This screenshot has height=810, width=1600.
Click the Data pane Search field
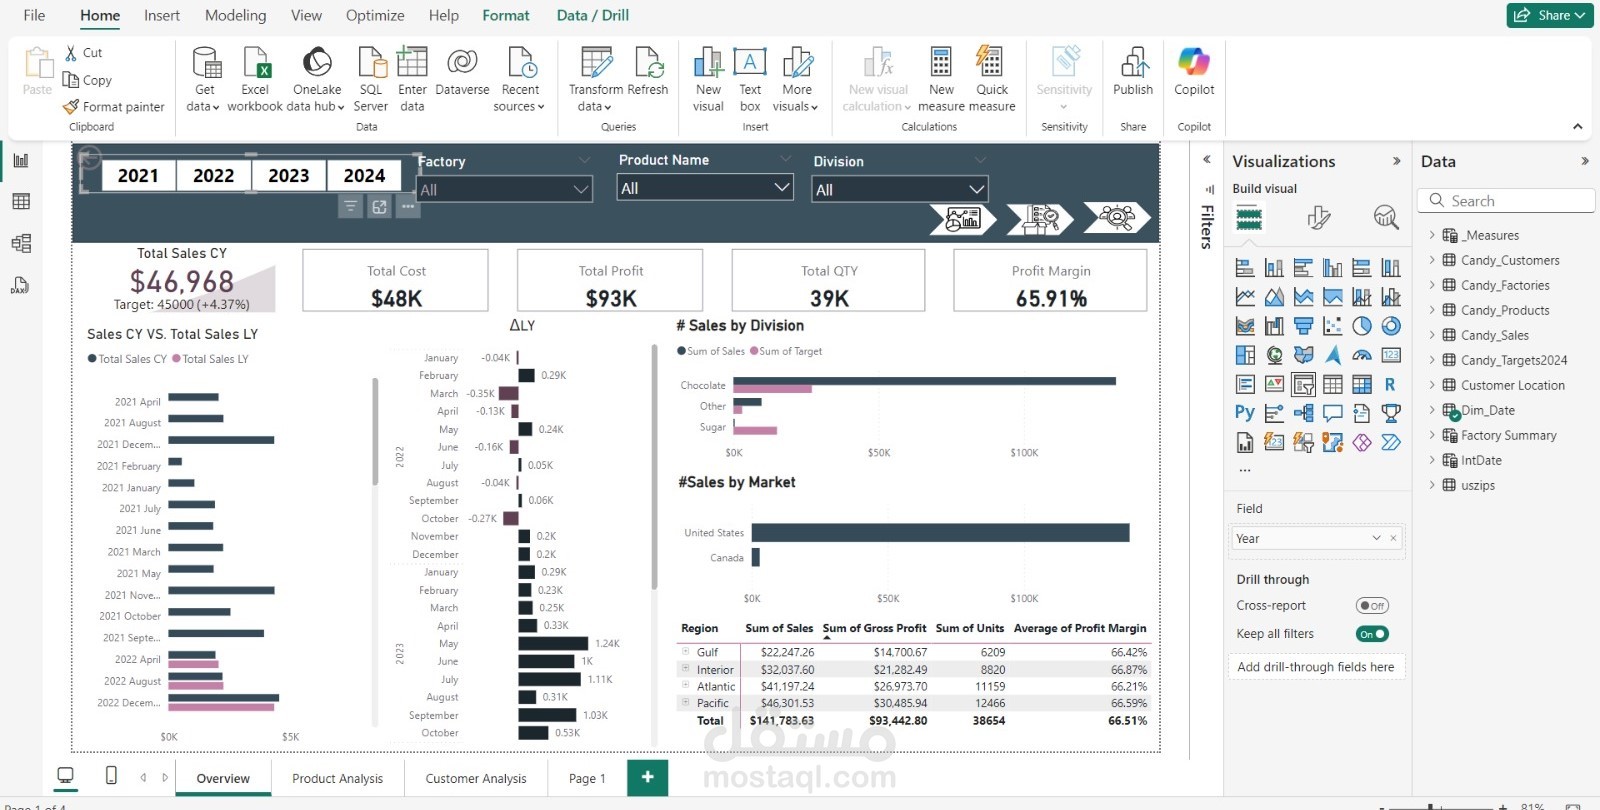pos(1506,201)
